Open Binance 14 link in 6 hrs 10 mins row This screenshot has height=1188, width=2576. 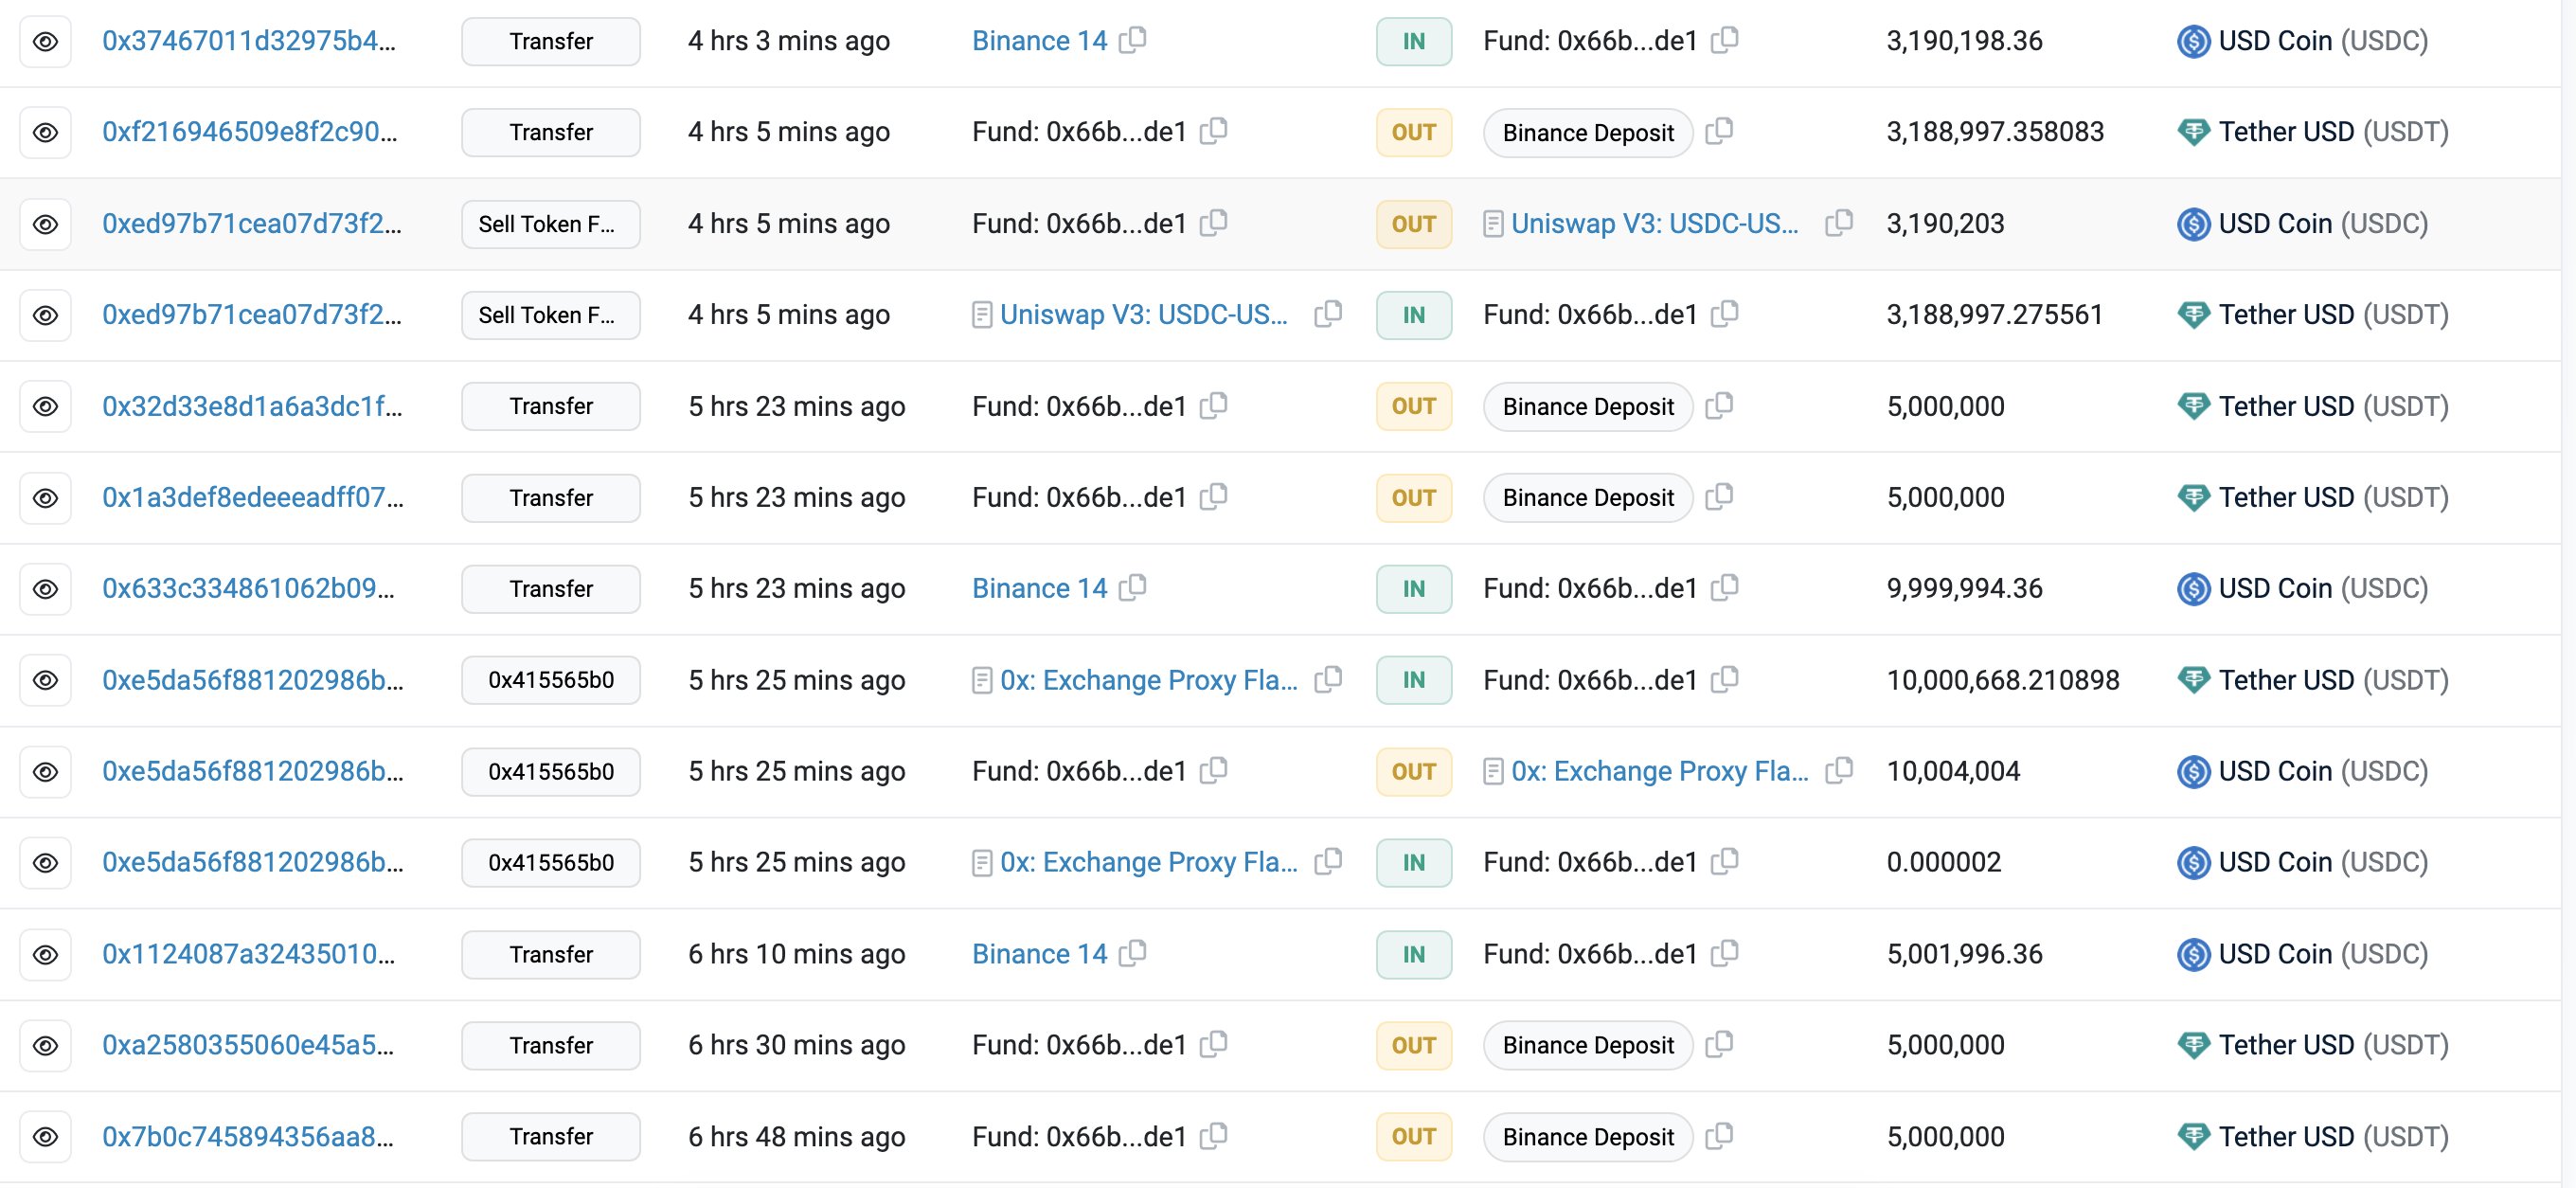tap(1039, 954)
